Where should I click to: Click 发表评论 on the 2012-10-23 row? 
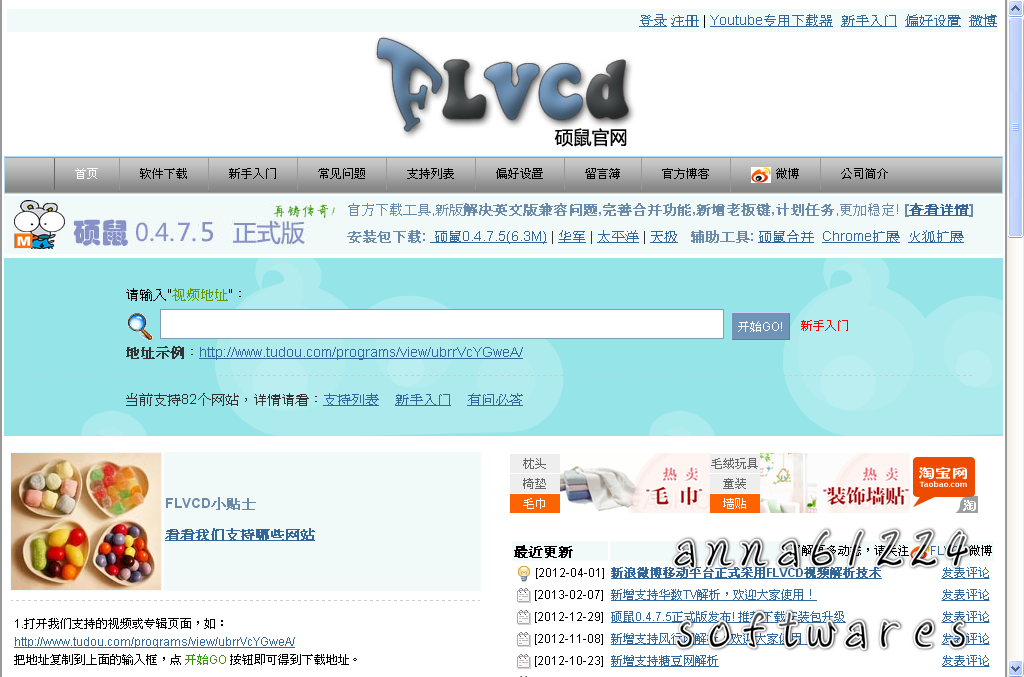point(965,661)
